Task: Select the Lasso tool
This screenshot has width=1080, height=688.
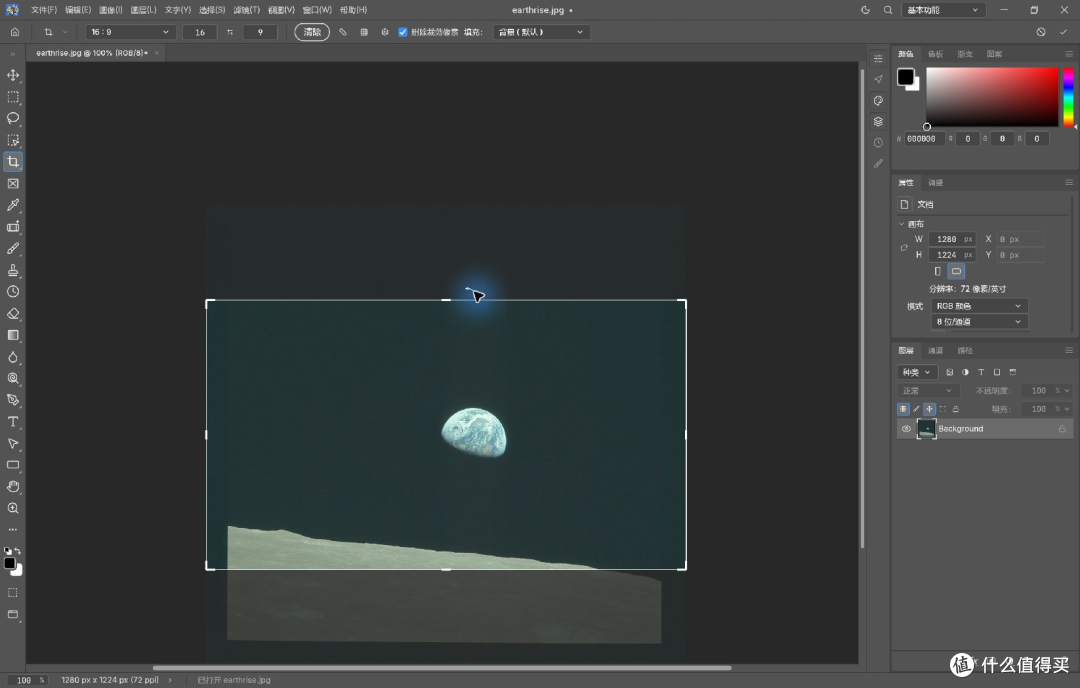Action: tap(13, 118)
